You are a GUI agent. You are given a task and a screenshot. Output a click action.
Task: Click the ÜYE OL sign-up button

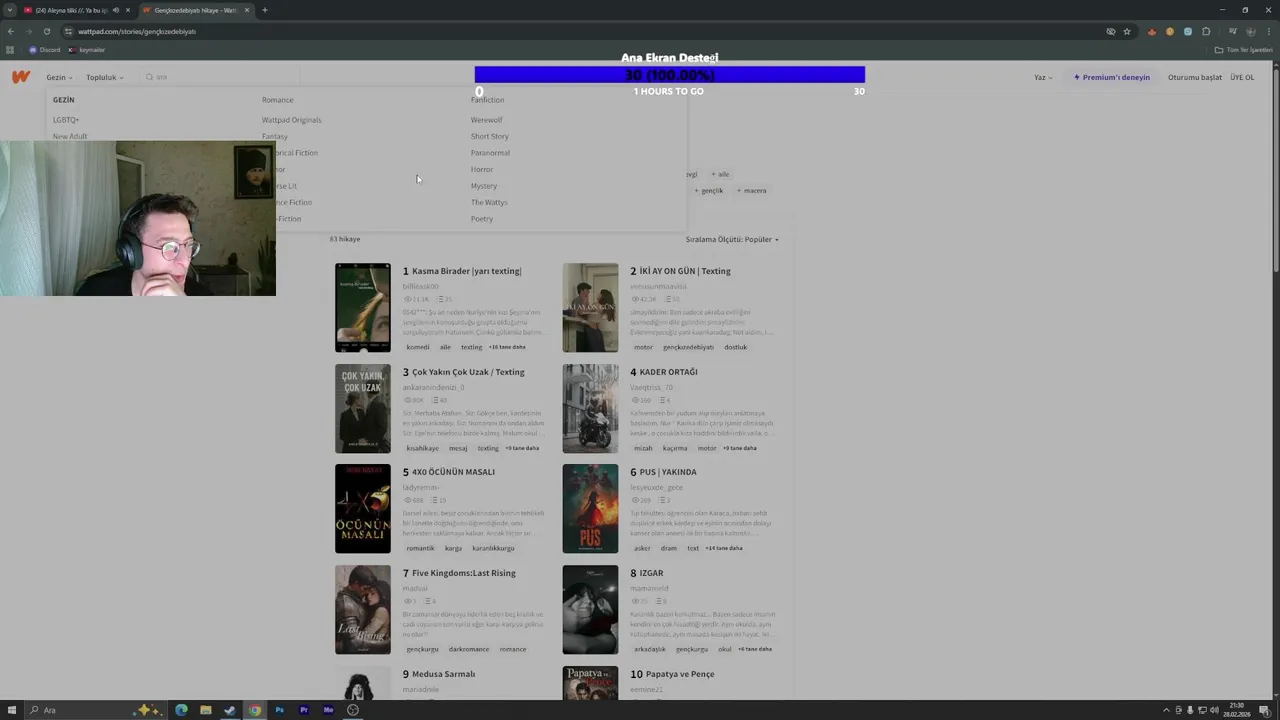tap(1242, 77)
